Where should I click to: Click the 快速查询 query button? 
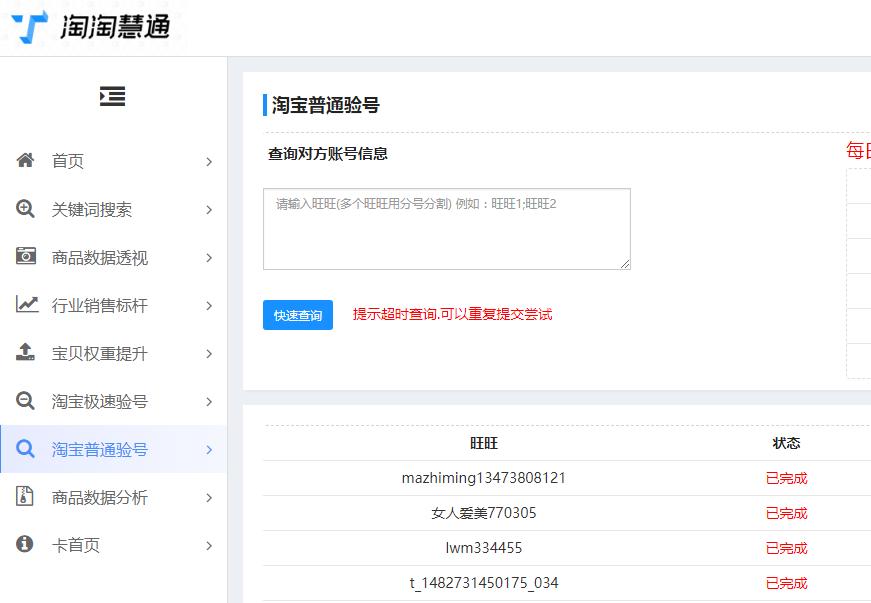pos(297,315)
